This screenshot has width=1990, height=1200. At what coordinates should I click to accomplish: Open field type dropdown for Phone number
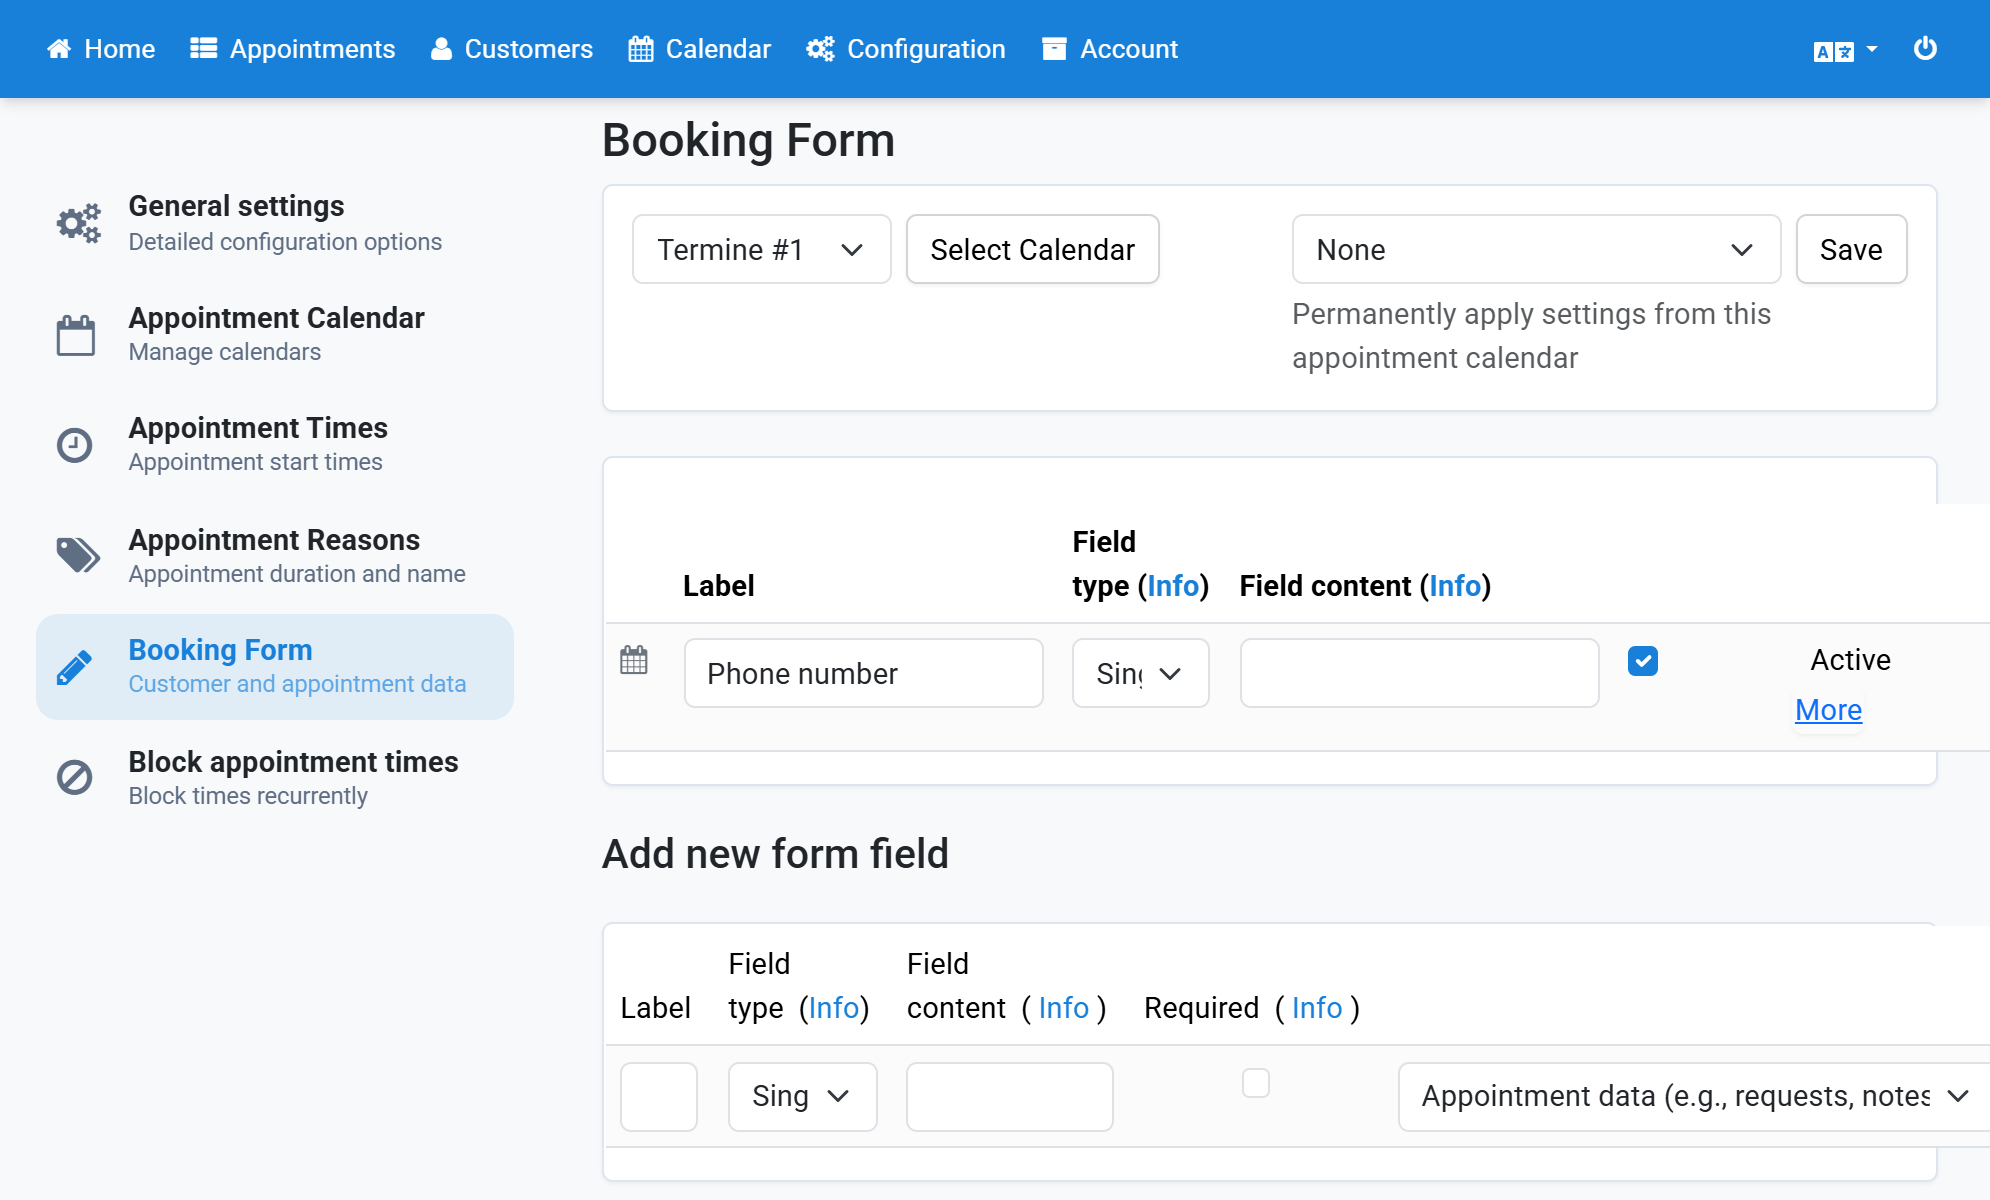click(1141, 673)
